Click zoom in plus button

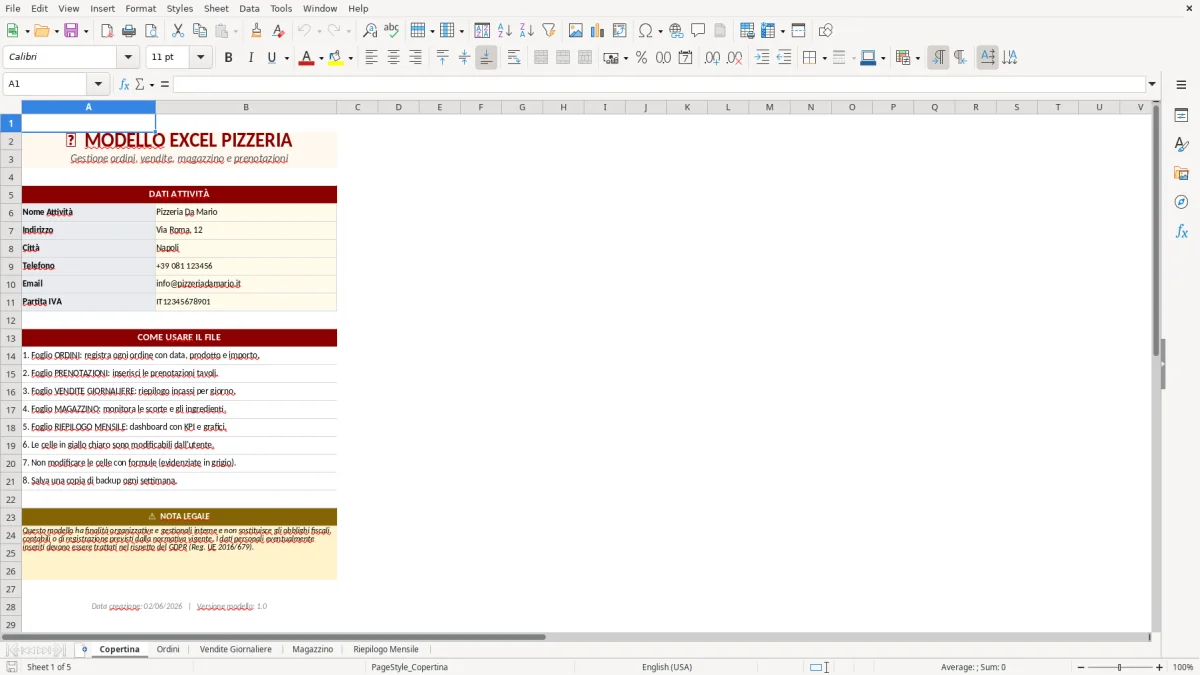point(1160,667)
